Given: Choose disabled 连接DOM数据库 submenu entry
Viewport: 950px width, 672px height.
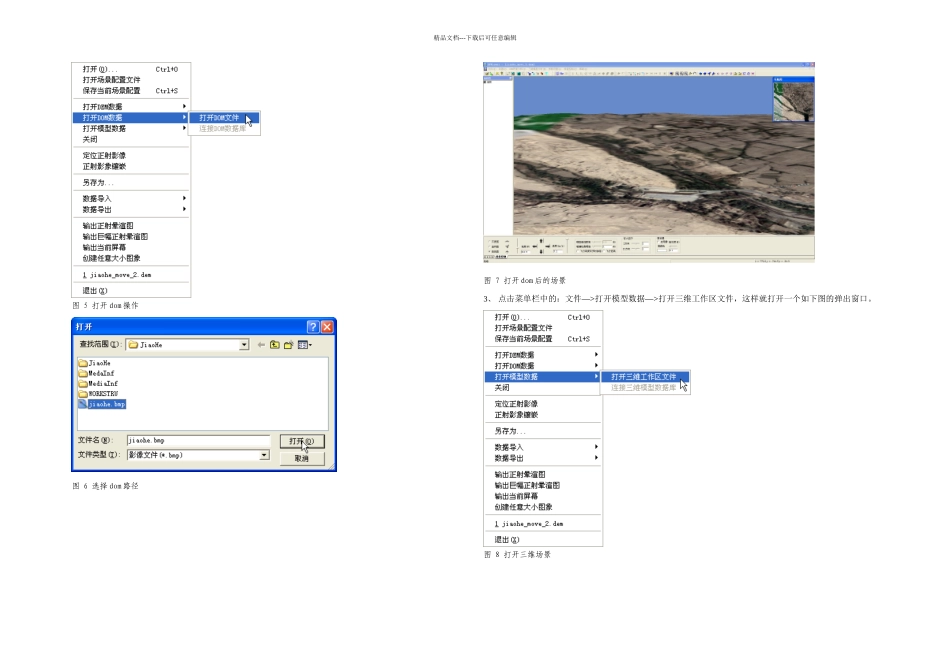Looking at the screenshot, I should click(224, 128).
